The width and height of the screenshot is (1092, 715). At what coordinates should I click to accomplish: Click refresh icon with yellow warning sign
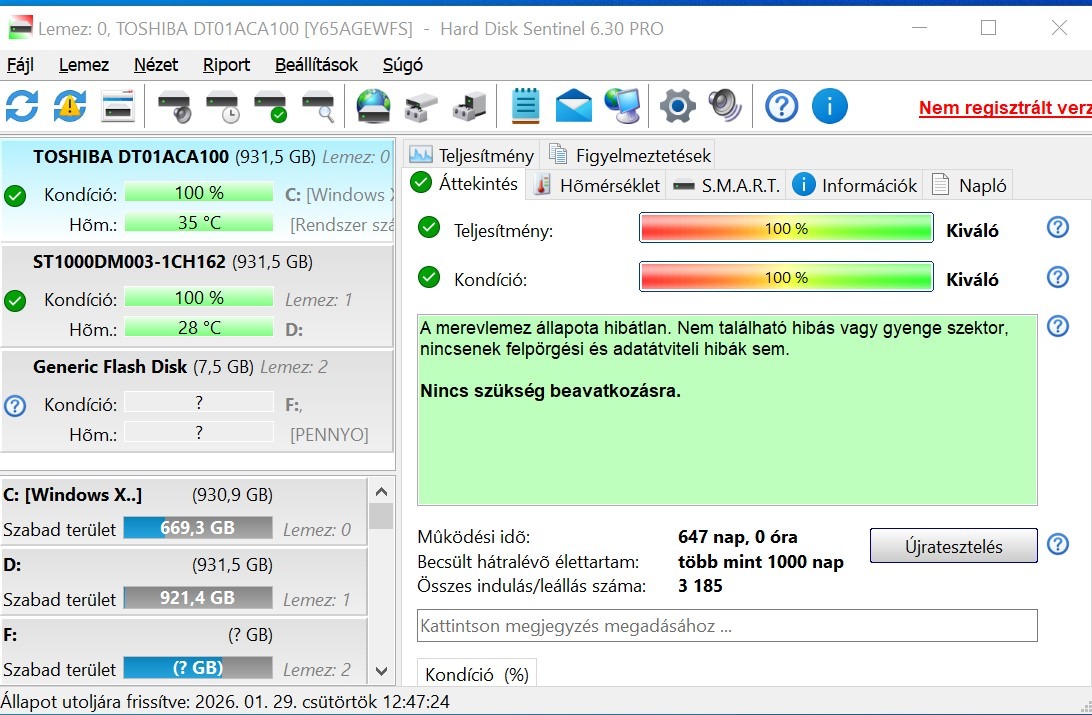point(70,107)
